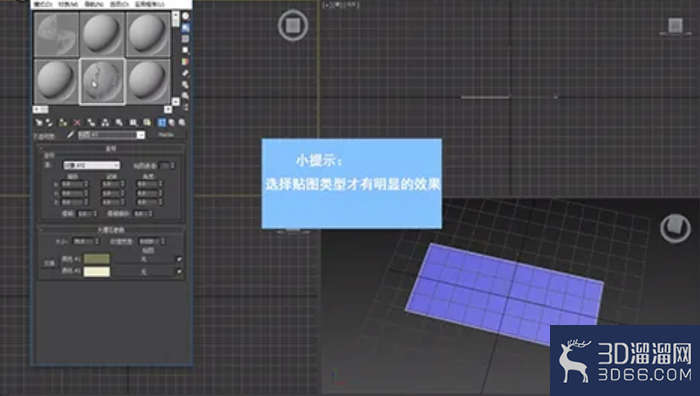Click the ViewCube in the top-left viewport
This screenshot has width=700, height=396.
pos(293,25)
